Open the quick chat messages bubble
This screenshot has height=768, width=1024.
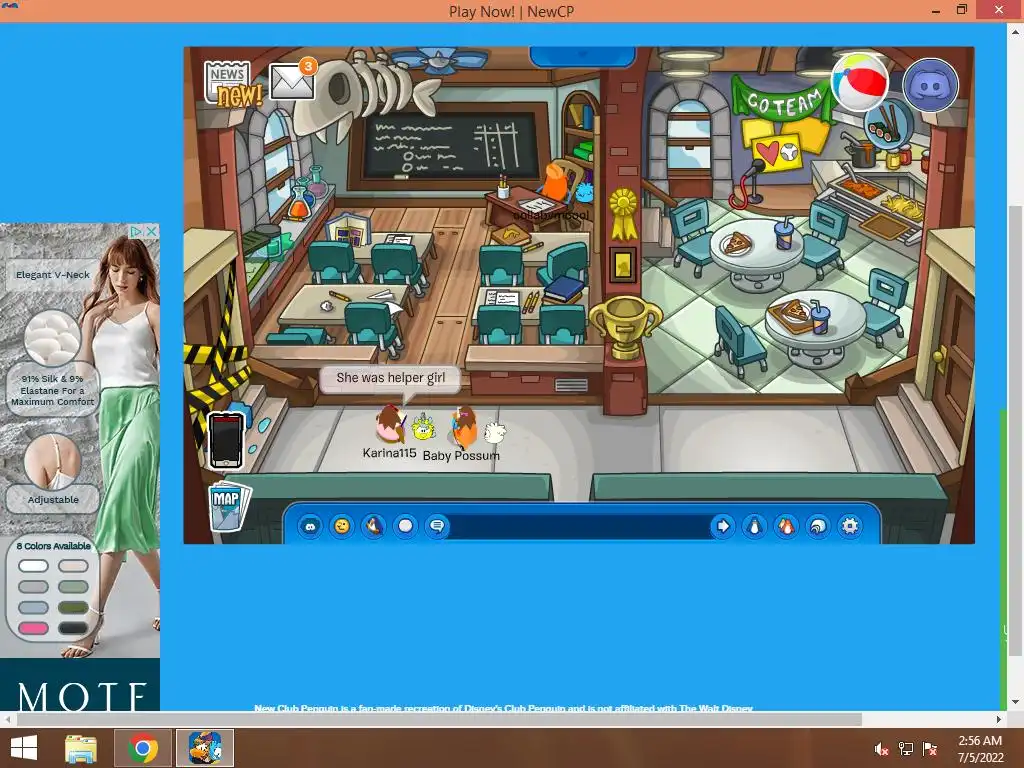tap(437, 526)
